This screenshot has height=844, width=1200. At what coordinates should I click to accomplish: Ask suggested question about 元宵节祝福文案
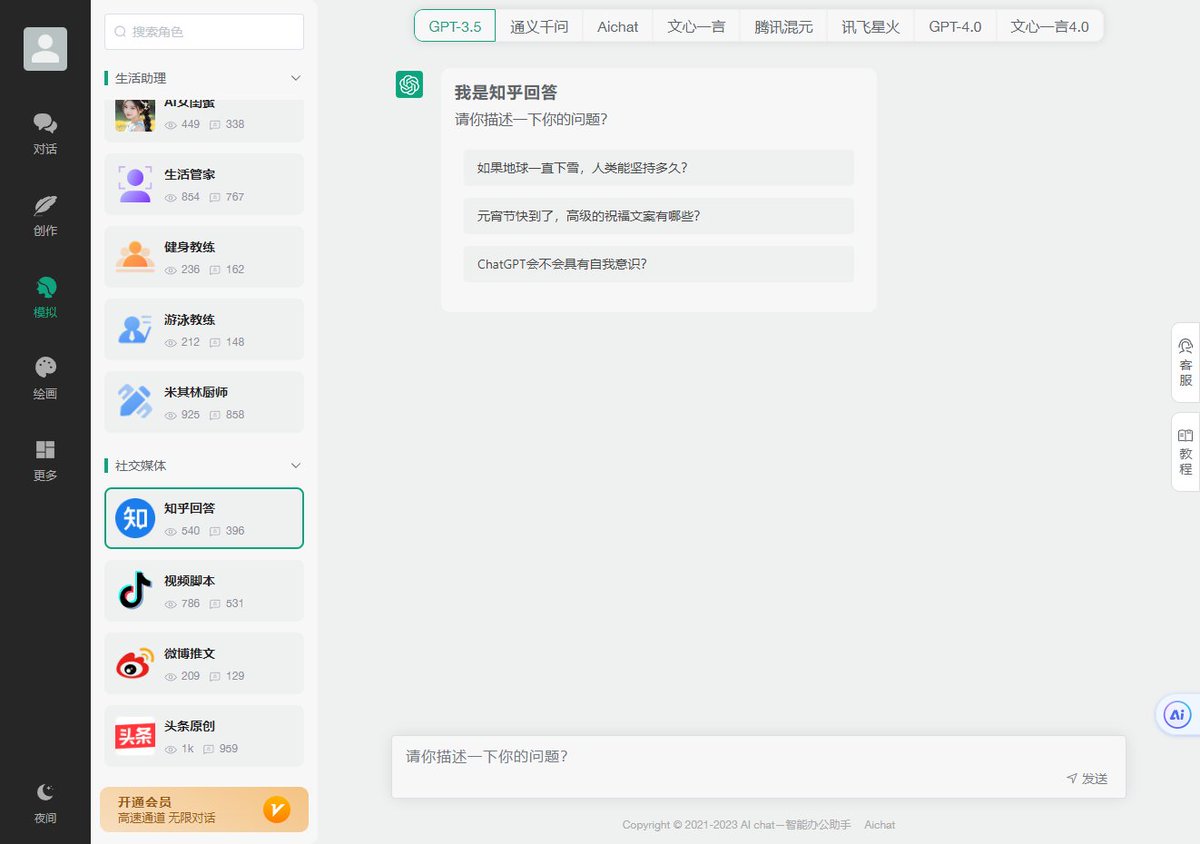[x=658, y=216]
